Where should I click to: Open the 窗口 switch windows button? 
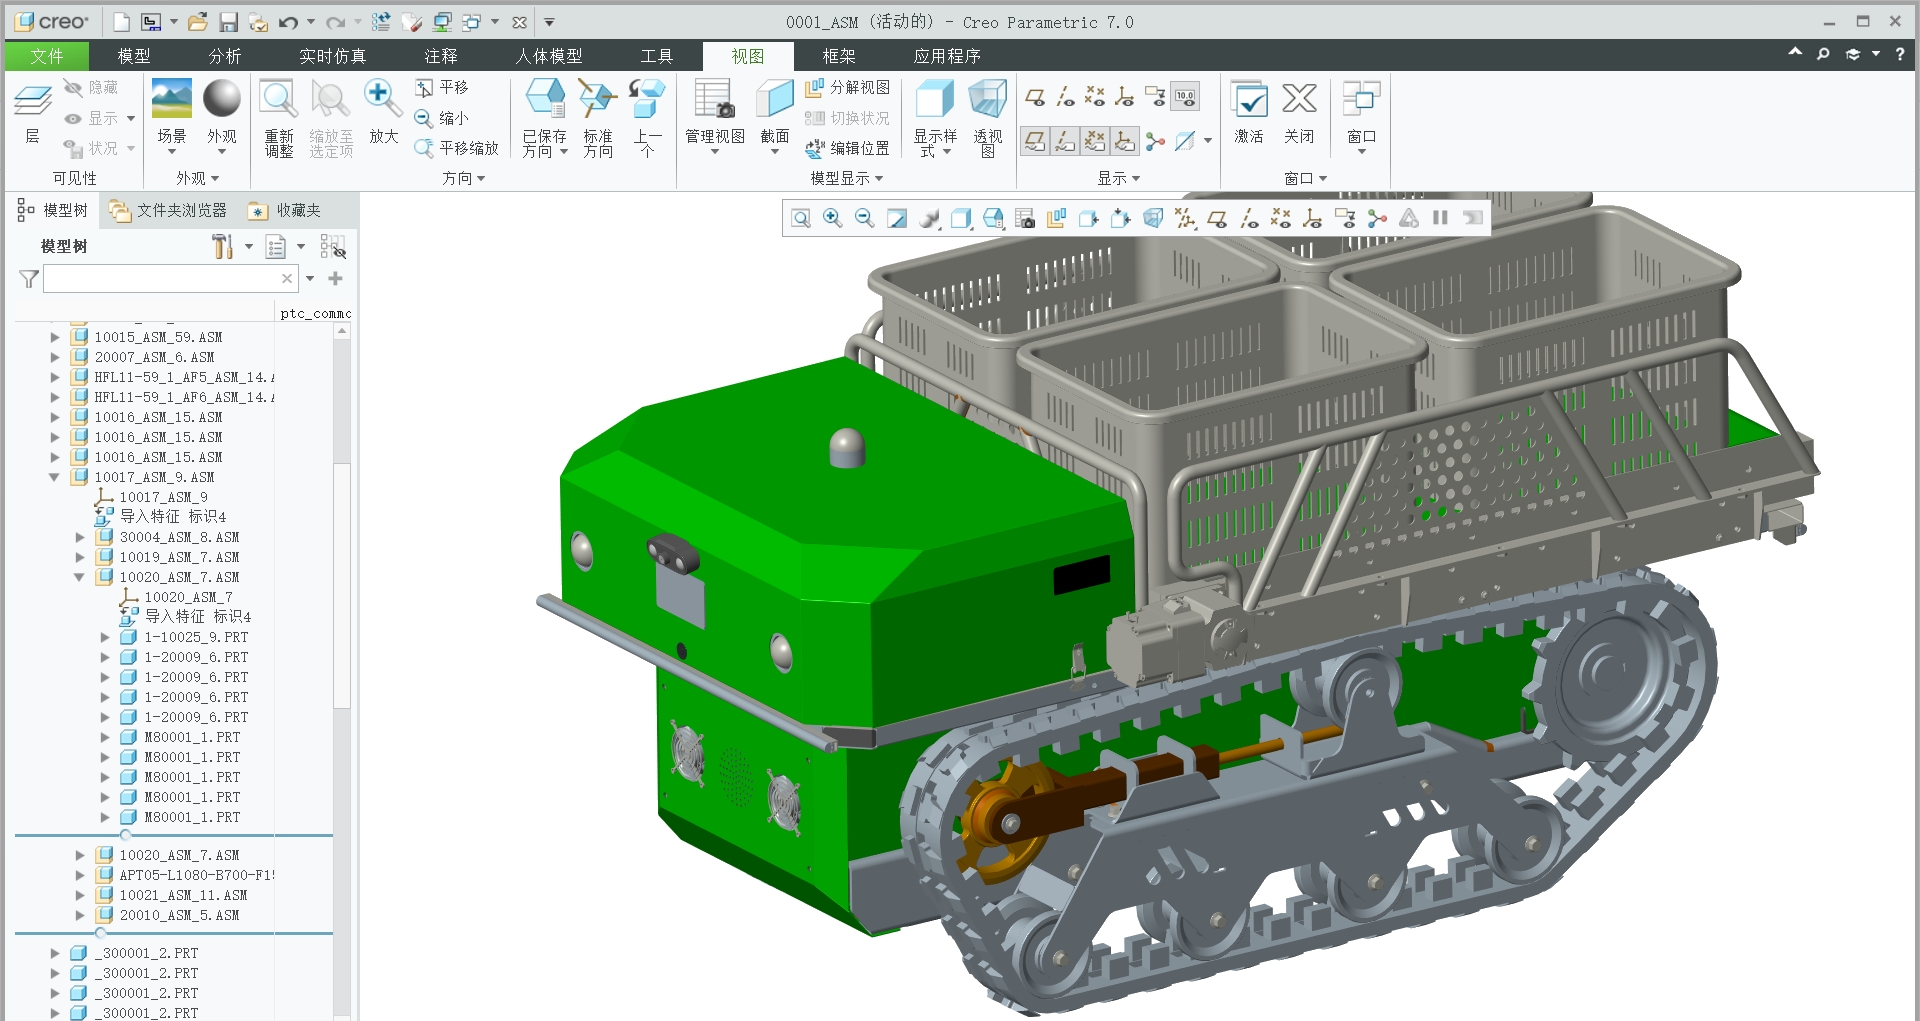click(1362, 118)
